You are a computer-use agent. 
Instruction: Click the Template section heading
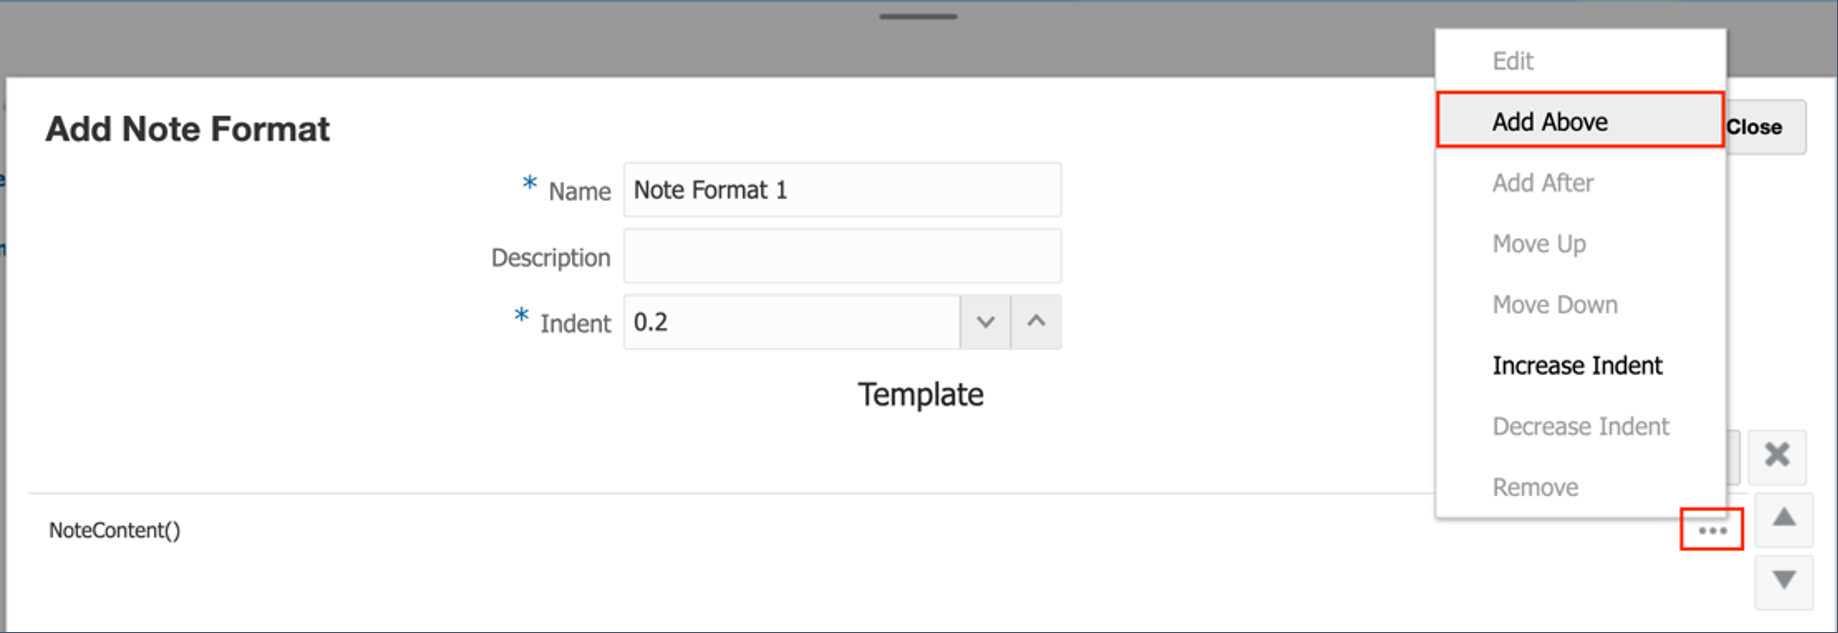920,394
